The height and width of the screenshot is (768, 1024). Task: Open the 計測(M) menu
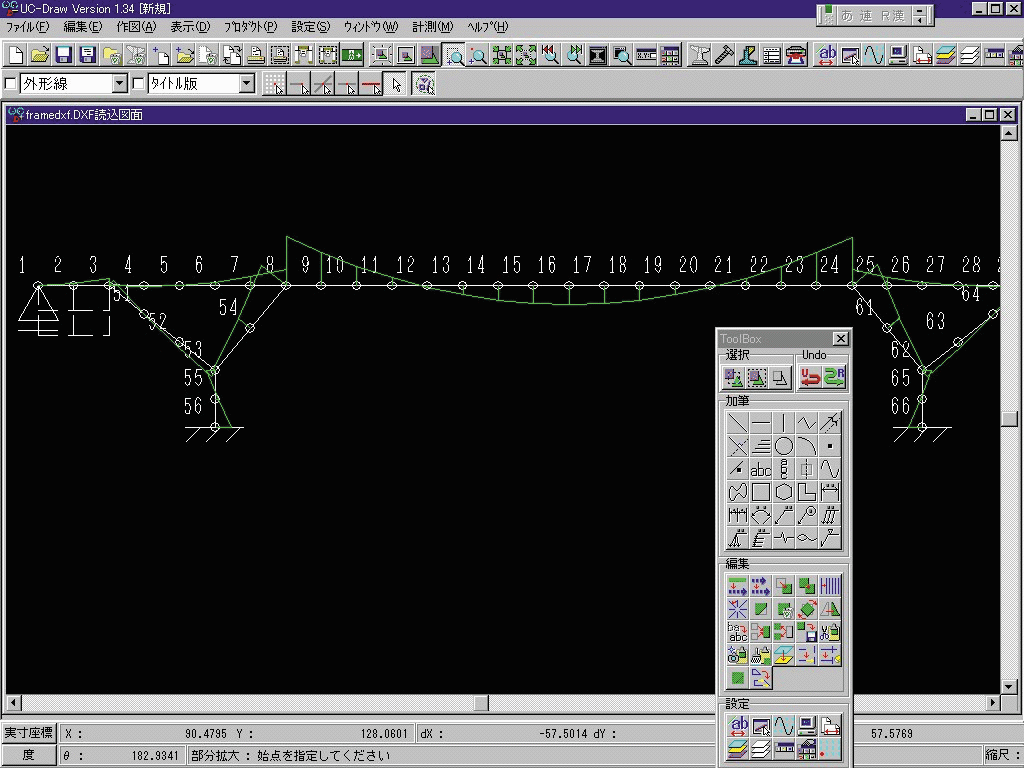(432, 27)
